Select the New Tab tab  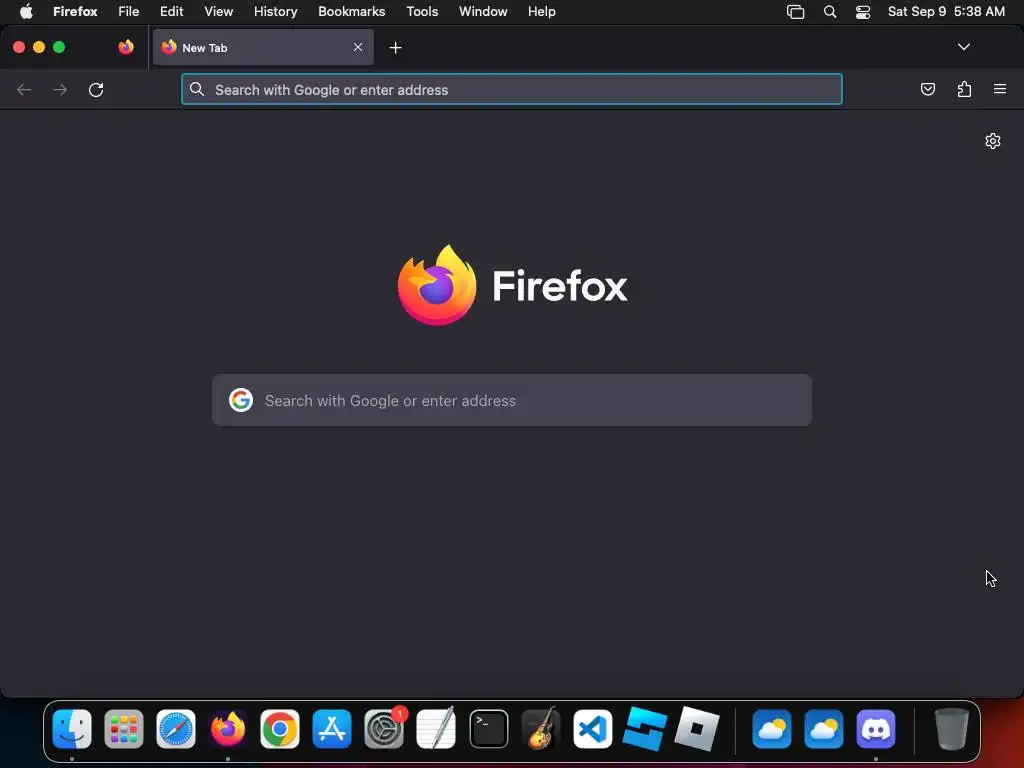pos(263,47)
